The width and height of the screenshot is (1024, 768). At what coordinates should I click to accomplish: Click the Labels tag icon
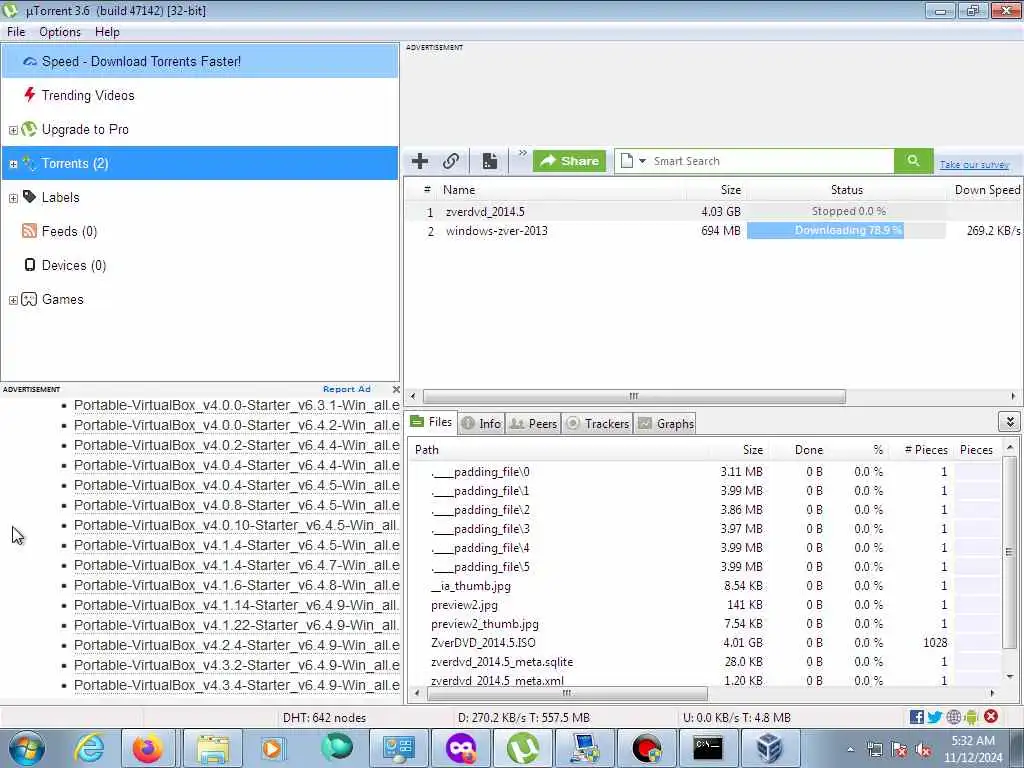[29, 197]
